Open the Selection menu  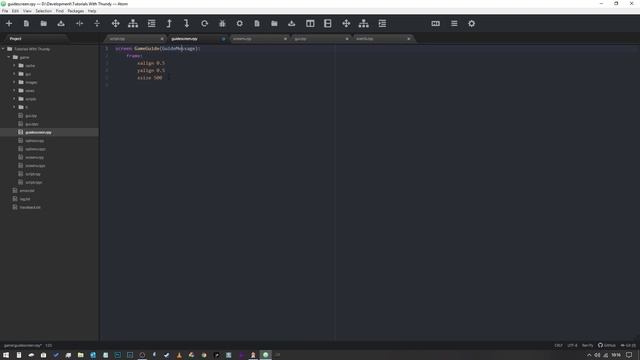43,11
